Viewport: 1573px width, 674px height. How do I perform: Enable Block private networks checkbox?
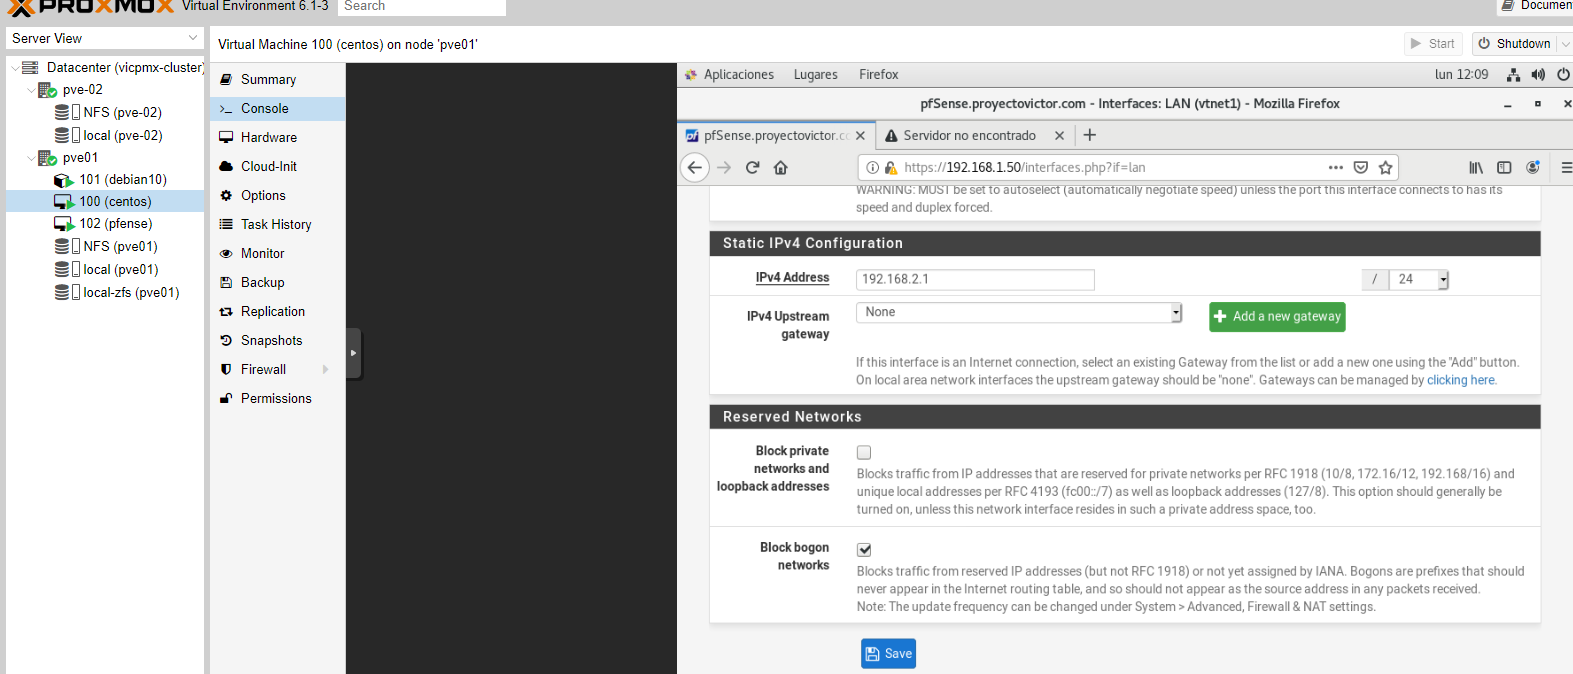[864, 452]
